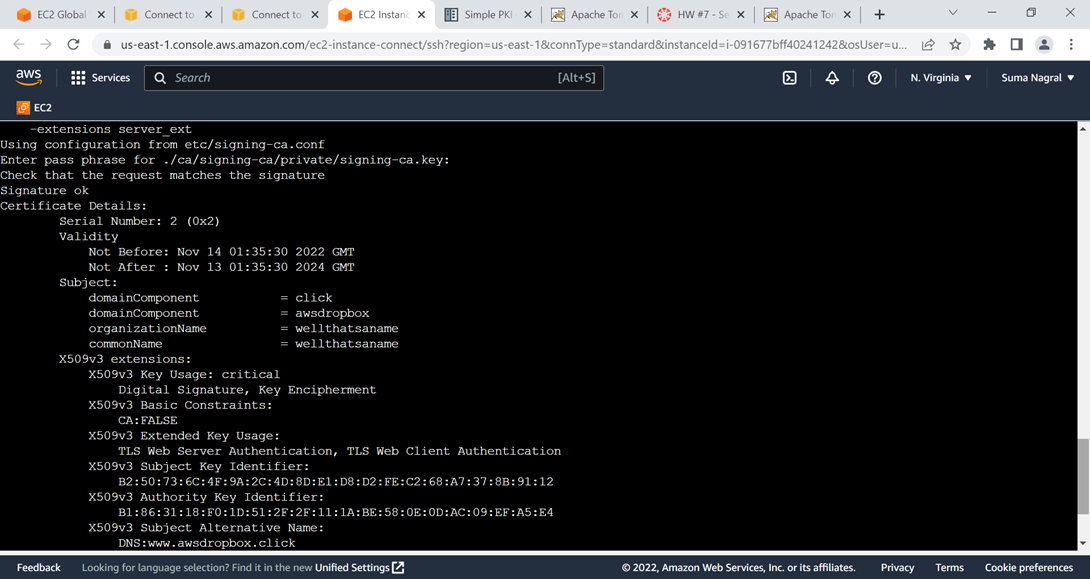Click the Feedback link
Image resolution: width=1090 pixels, height=579 pixels.
[38, 567]
